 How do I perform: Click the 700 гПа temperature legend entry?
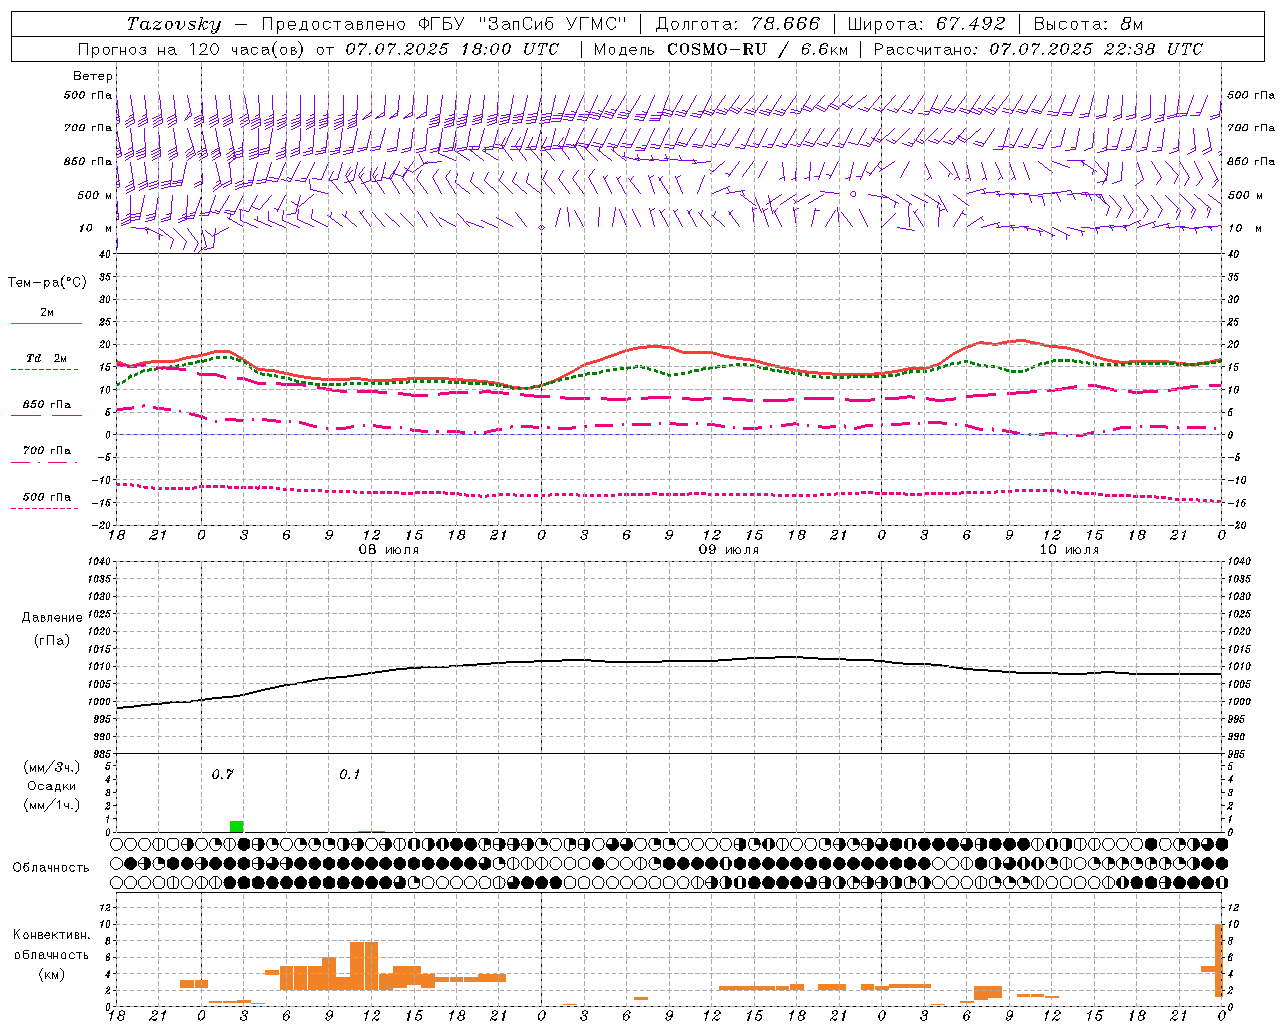[47, 451]
